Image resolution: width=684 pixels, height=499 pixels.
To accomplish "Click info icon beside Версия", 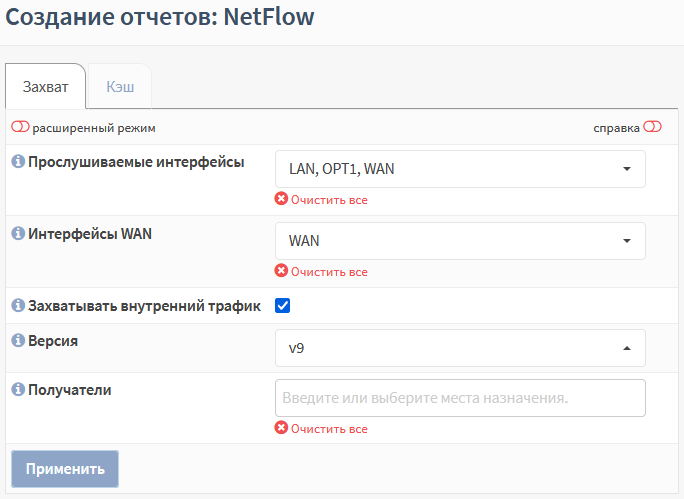I will (x=18, y=340).
